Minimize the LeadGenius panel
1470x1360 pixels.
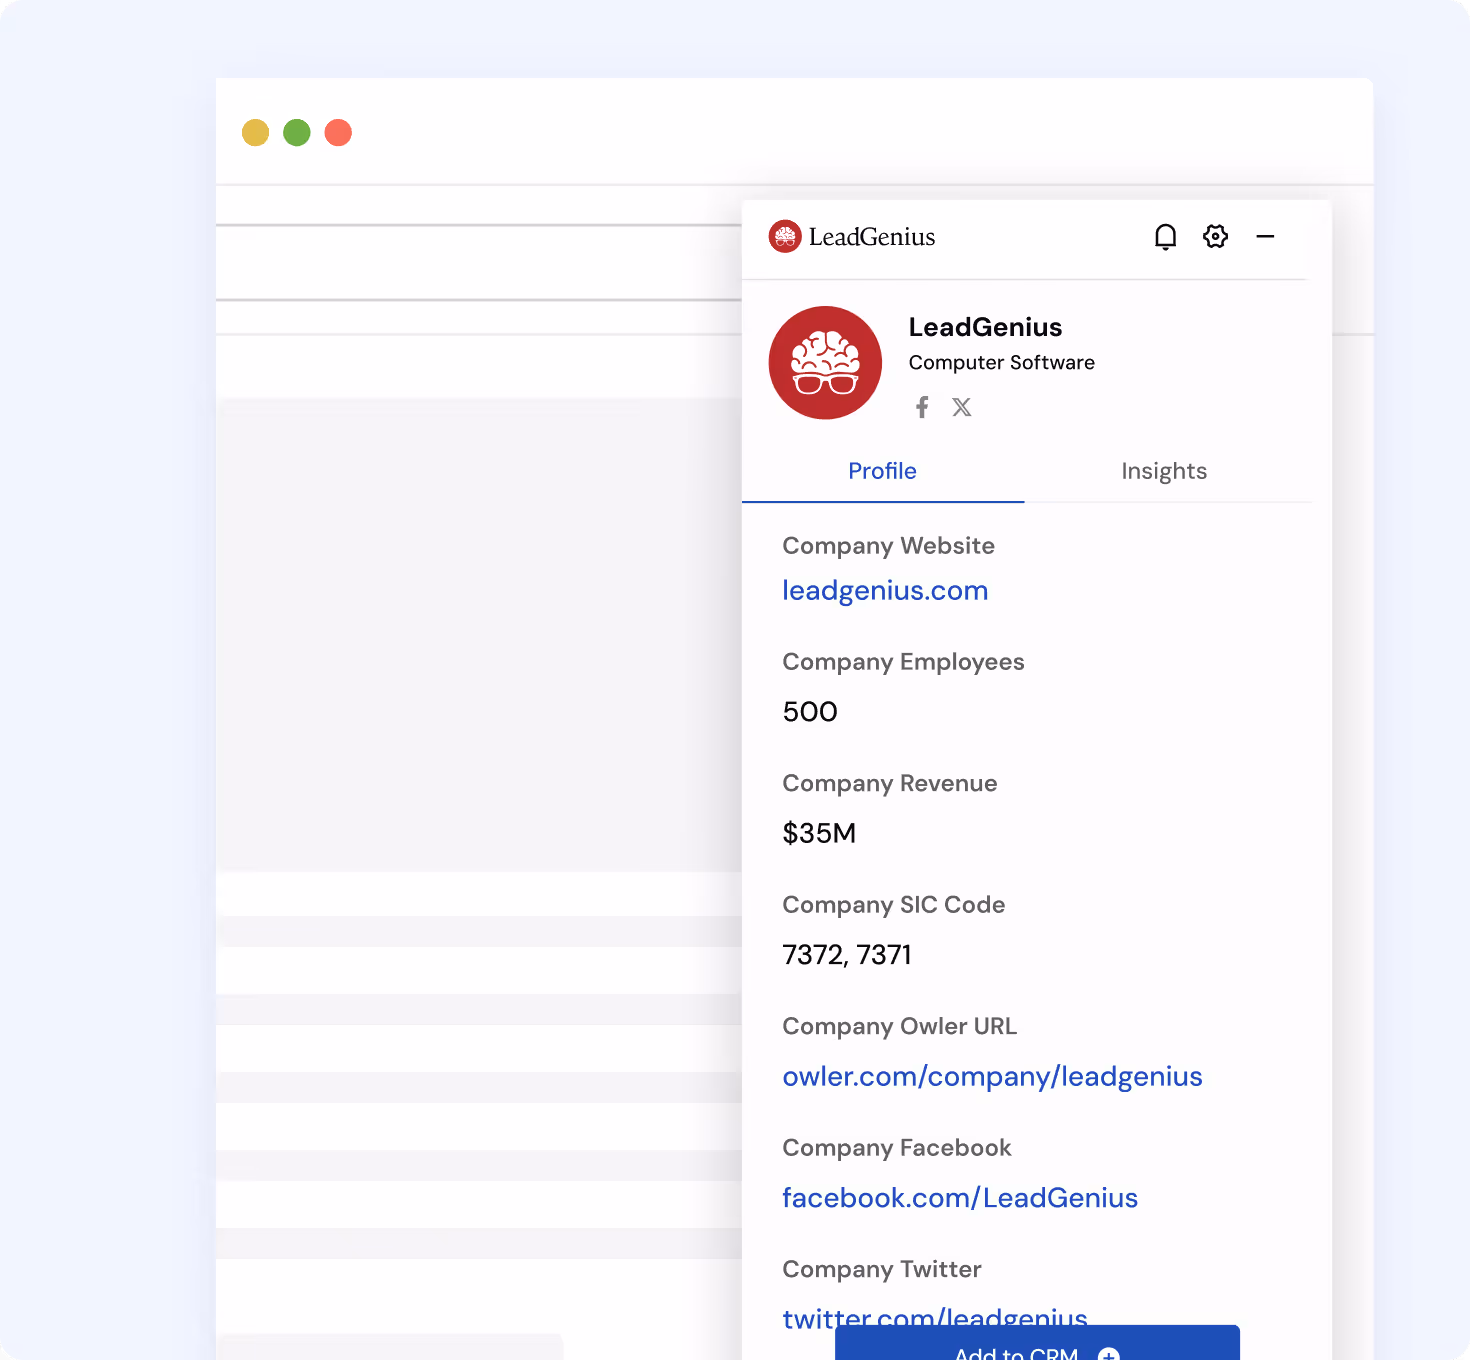click(x=1265, y=236)
